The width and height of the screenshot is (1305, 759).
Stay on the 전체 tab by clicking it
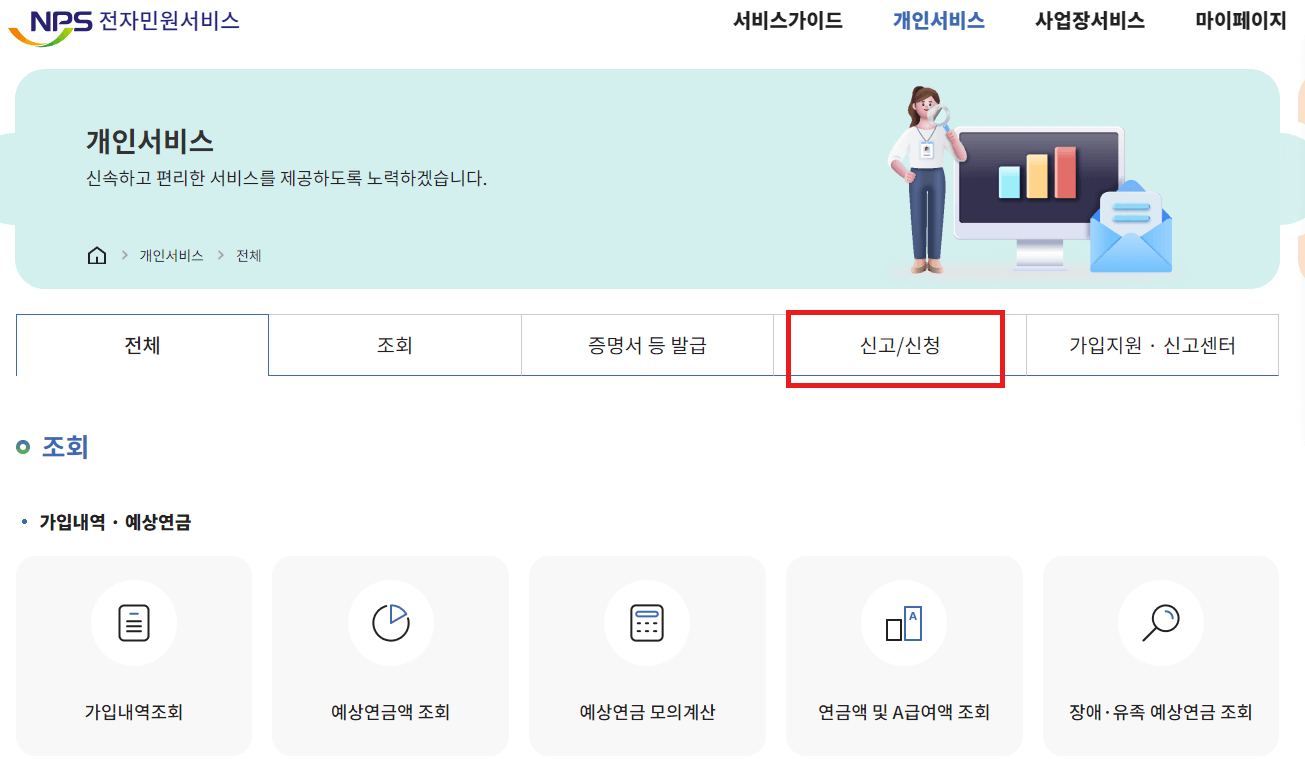[141, 344]
